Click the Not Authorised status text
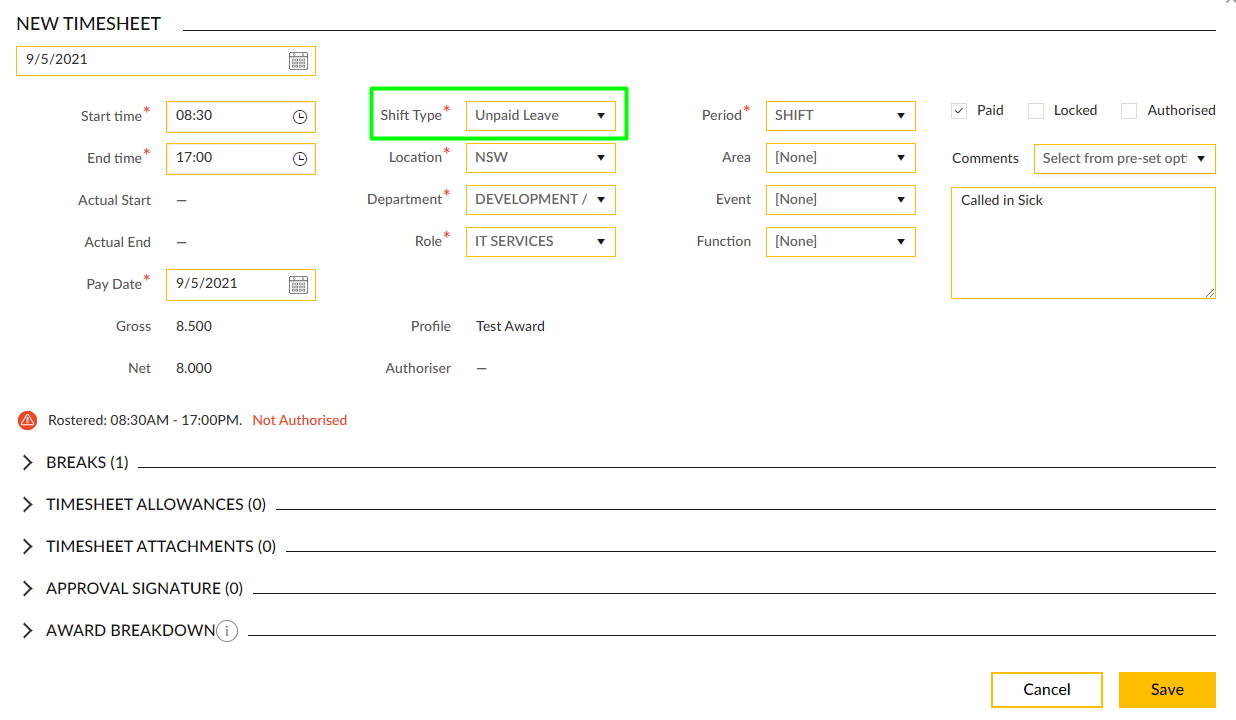 click(x=300, y=421)
